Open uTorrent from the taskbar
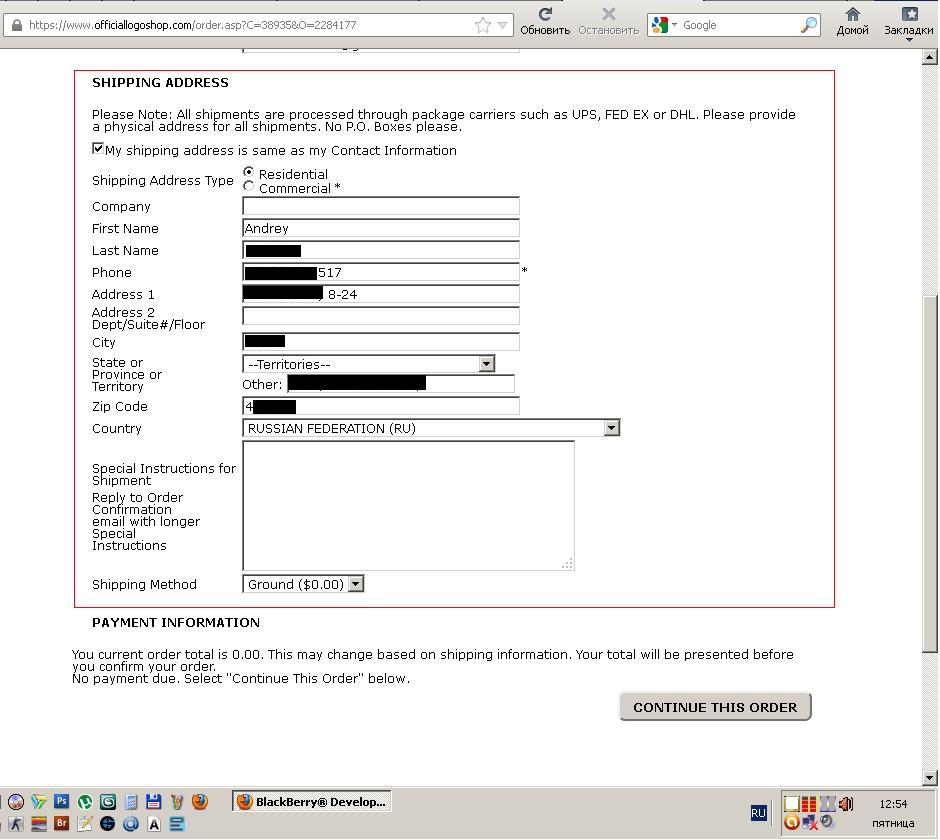Image resolution: width=940 pixels, height=840 pixels. pyautogui.click(x=85, y=801)
